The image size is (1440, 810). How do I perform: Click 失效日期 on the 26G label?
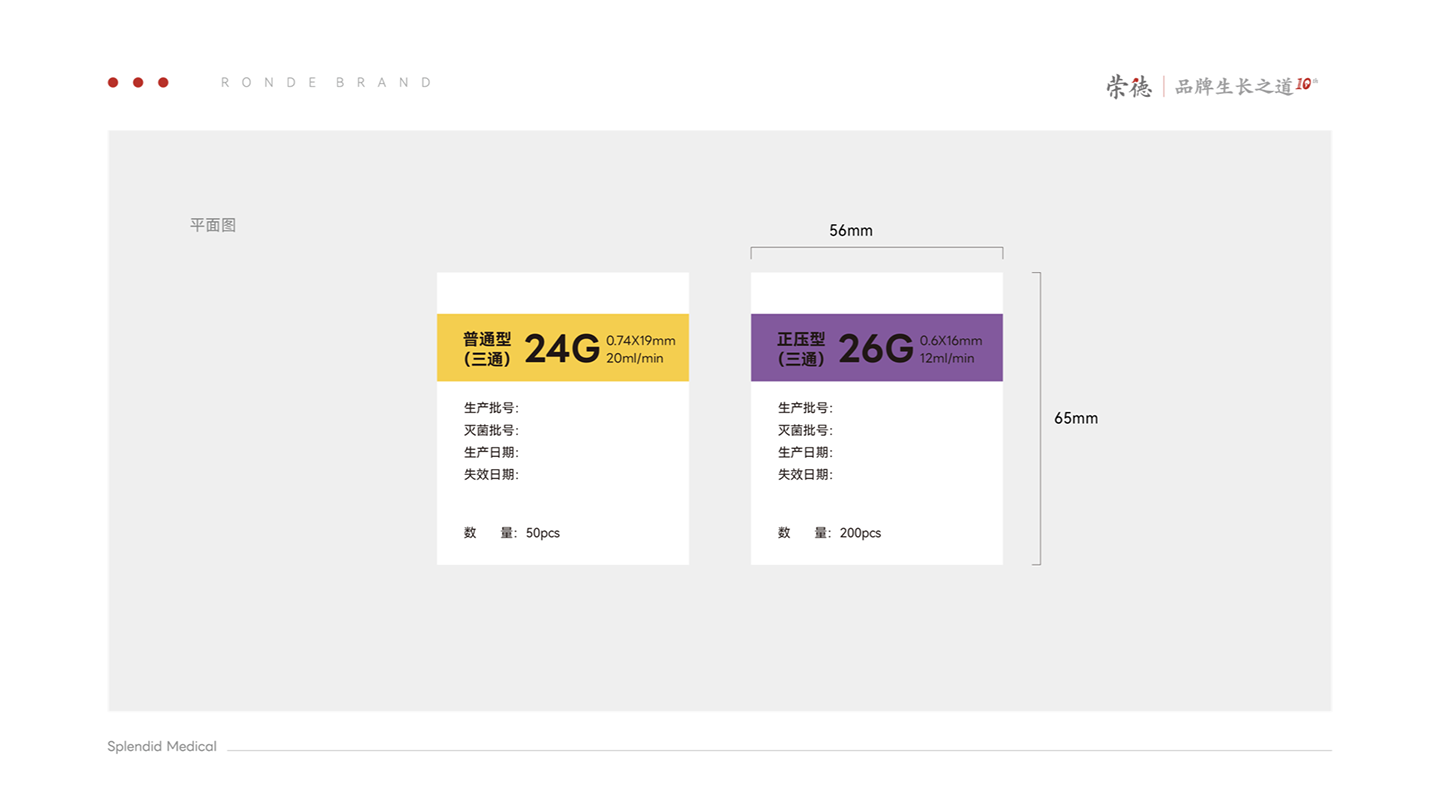coord(805,474)
